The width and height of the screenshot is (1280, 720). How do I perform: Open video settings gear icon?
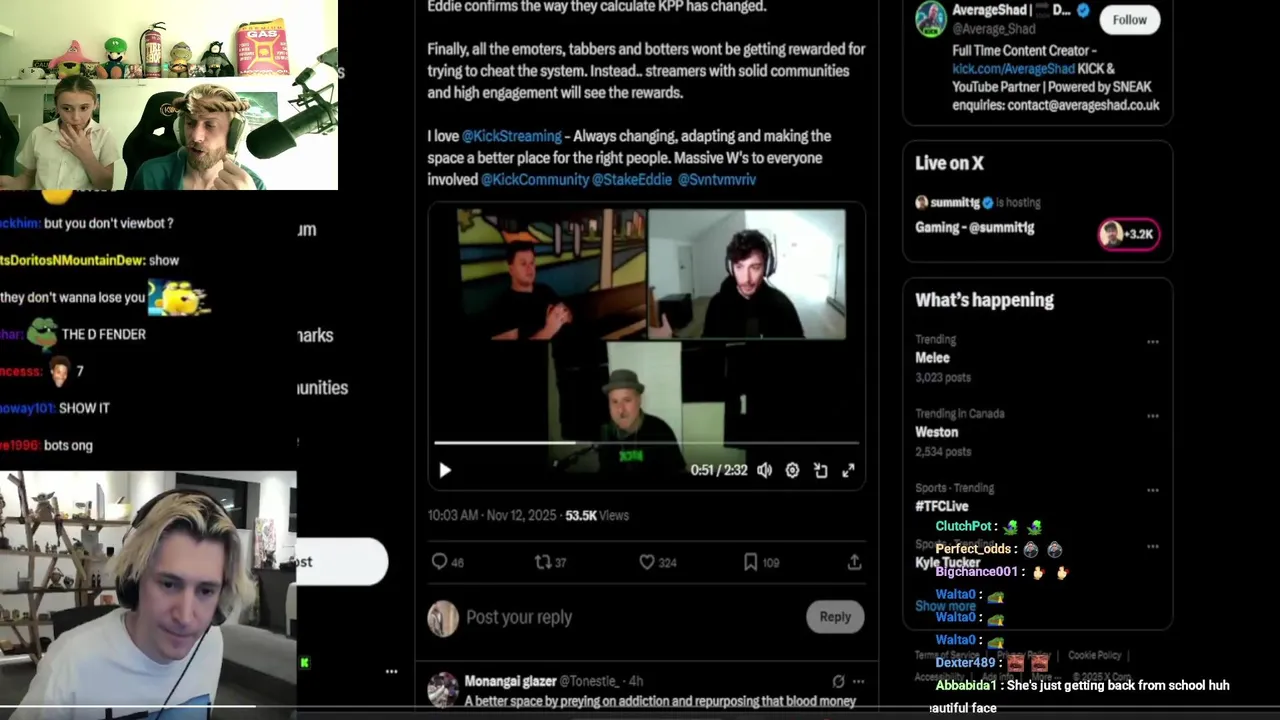tap(792, 470)
